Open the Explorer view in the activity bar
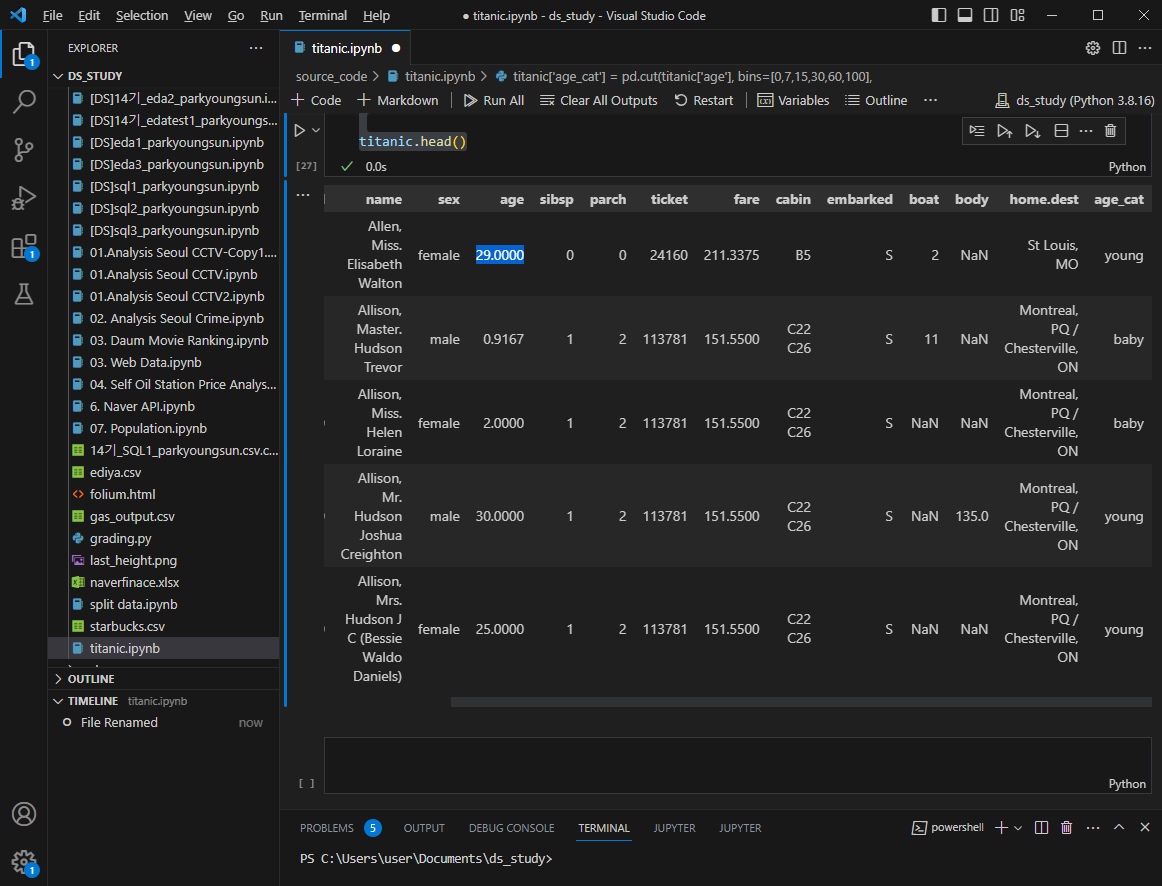The image size is (1162, 886). pos(24,55)
